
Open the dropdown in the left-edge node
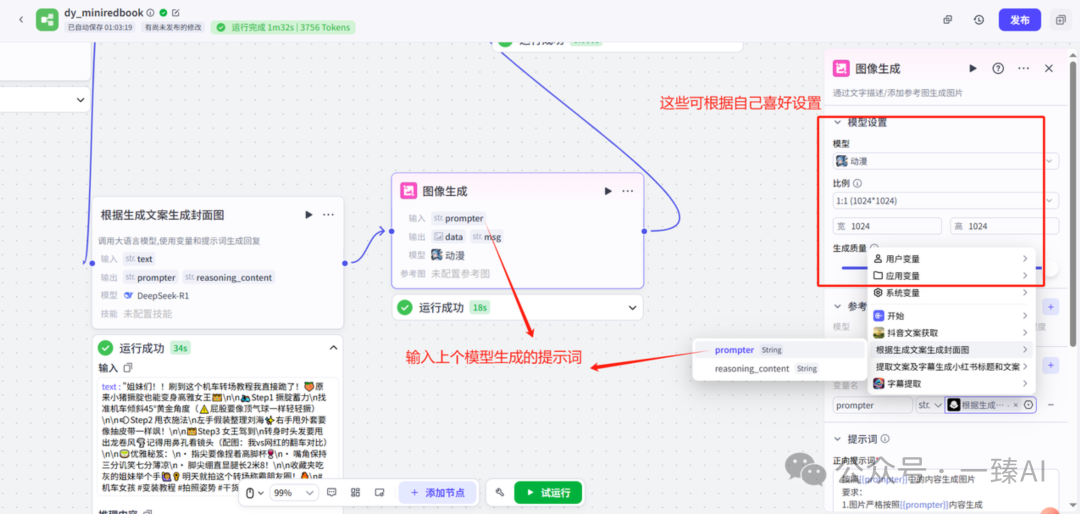pos(80,101)
